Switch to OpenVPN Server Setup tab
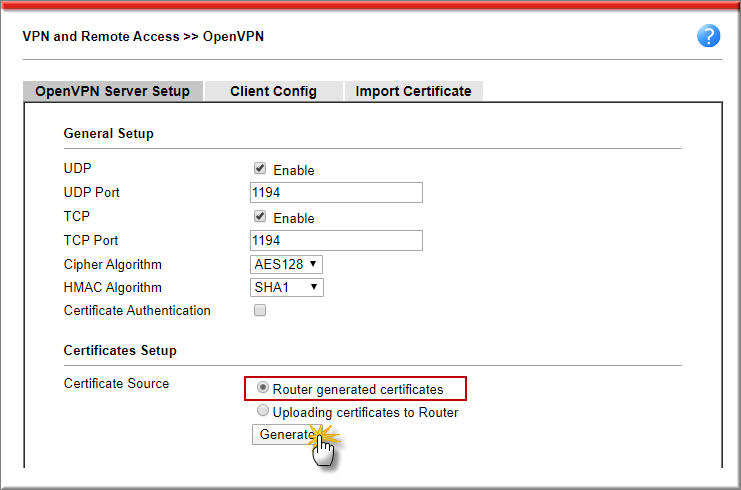 click(x=113, y=91)
